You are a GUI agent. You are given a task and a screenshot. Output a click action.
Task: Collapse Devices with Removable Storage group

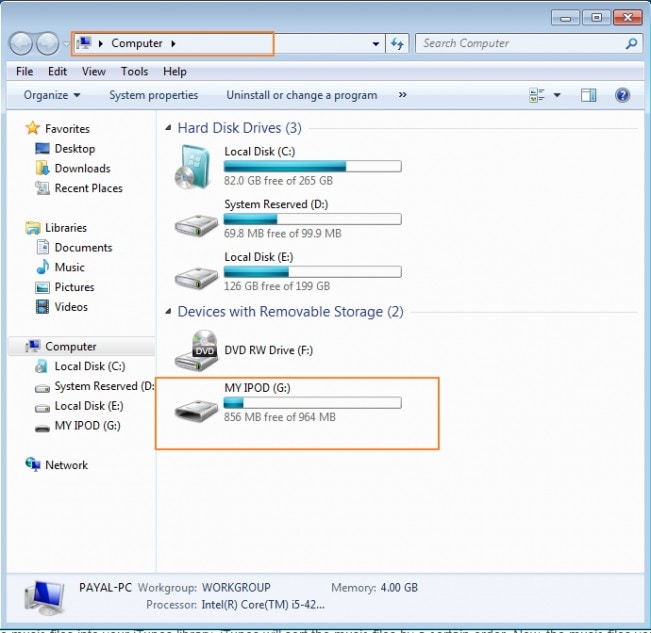(x=168, y=311)
